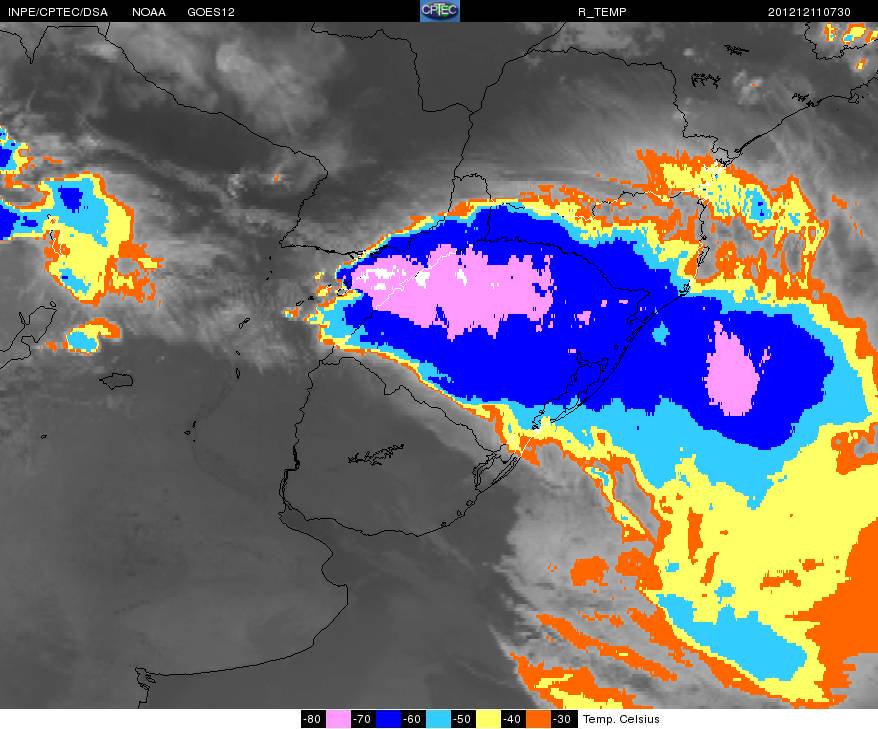Click the GOES12 satellite label

pyautogui.click(x=211, y=12)
